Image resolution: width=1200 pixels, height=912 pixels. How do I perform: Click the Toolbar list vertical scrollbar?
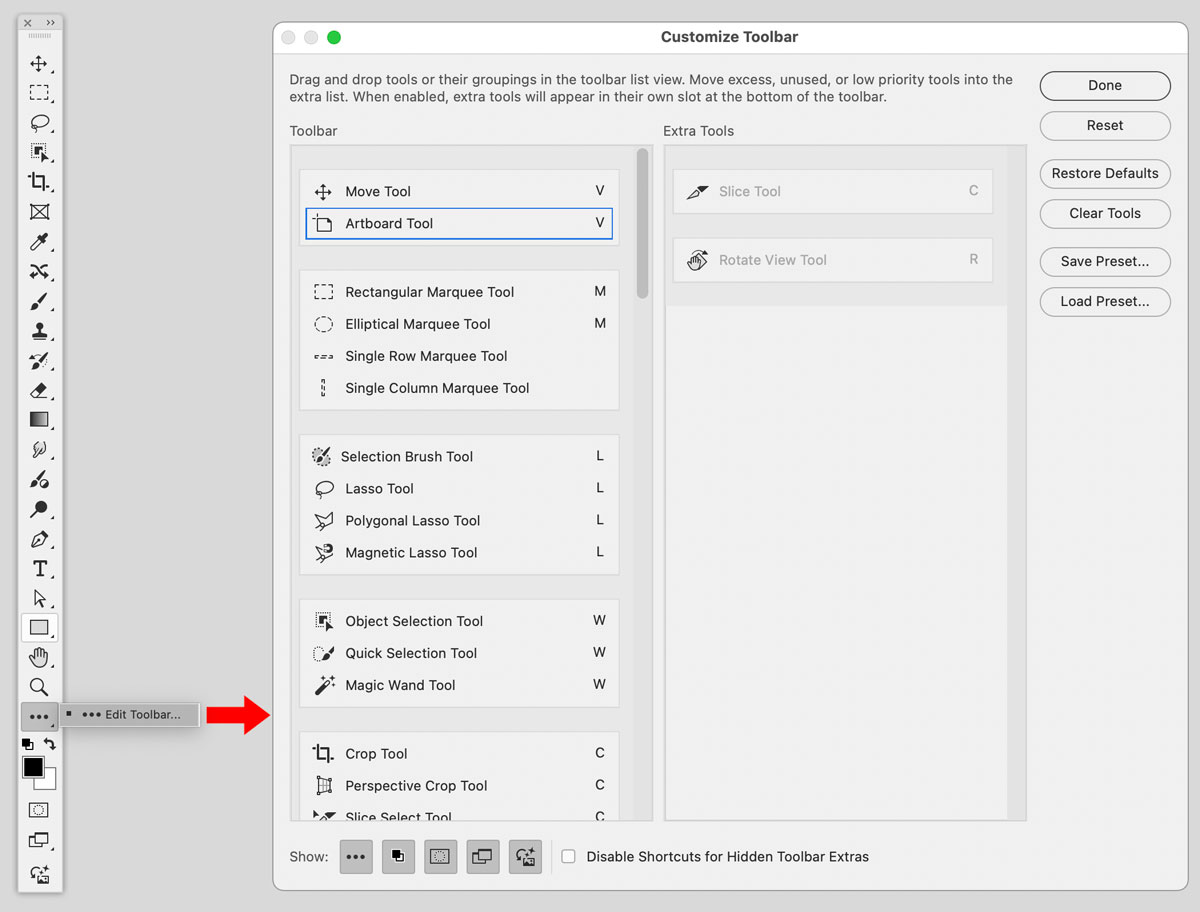pyautogui.click(x=642, y=222)
